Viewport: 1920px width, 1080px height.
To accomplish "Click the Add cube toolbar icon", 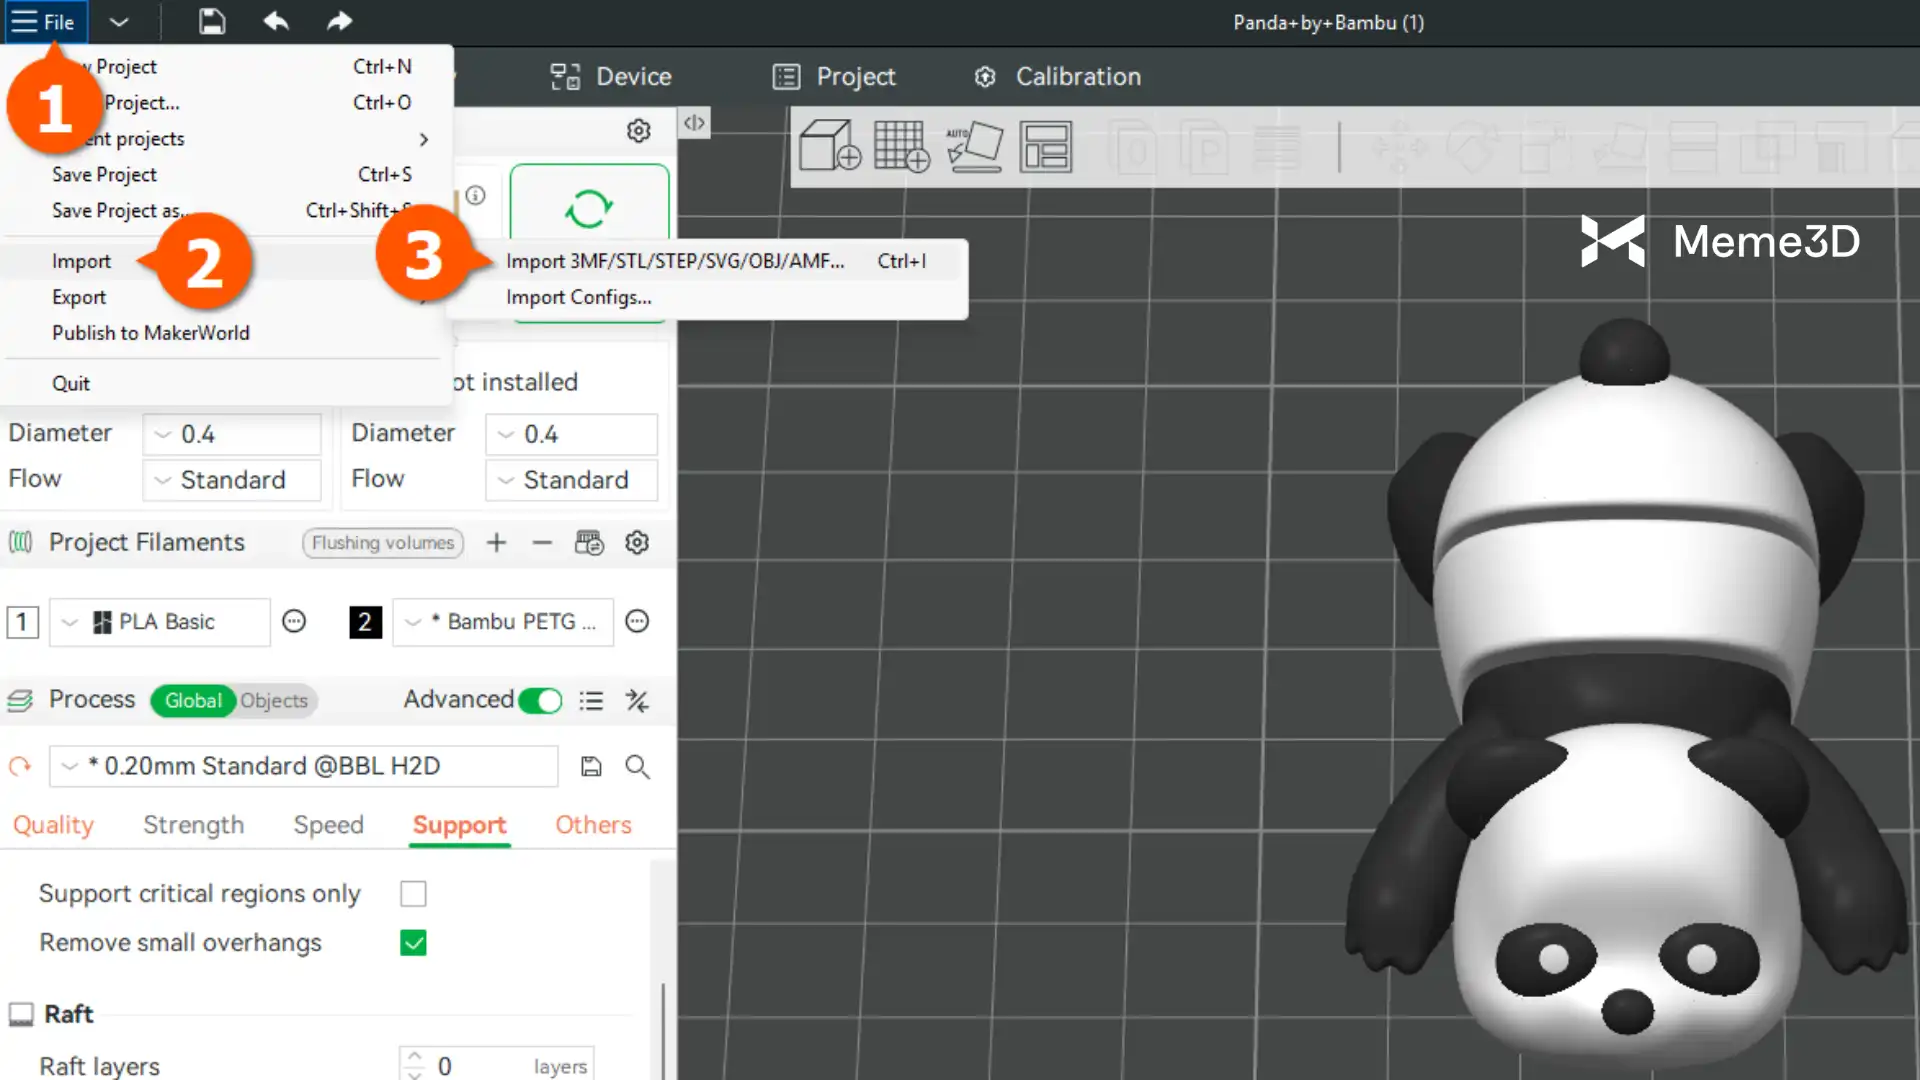I will coord(829,146).
